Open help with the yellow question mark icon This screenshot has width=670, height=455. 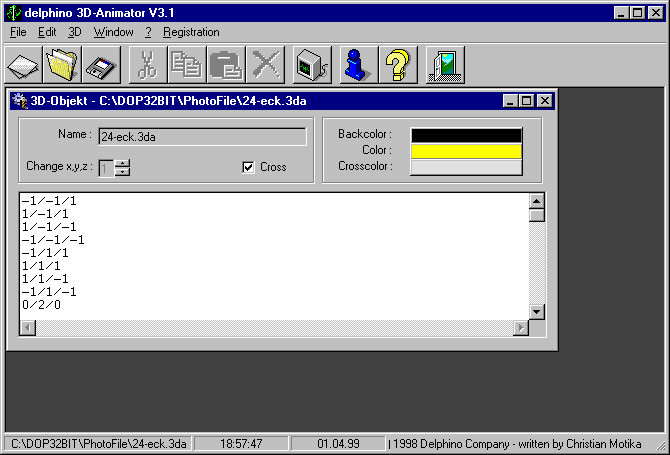point(397,65)
